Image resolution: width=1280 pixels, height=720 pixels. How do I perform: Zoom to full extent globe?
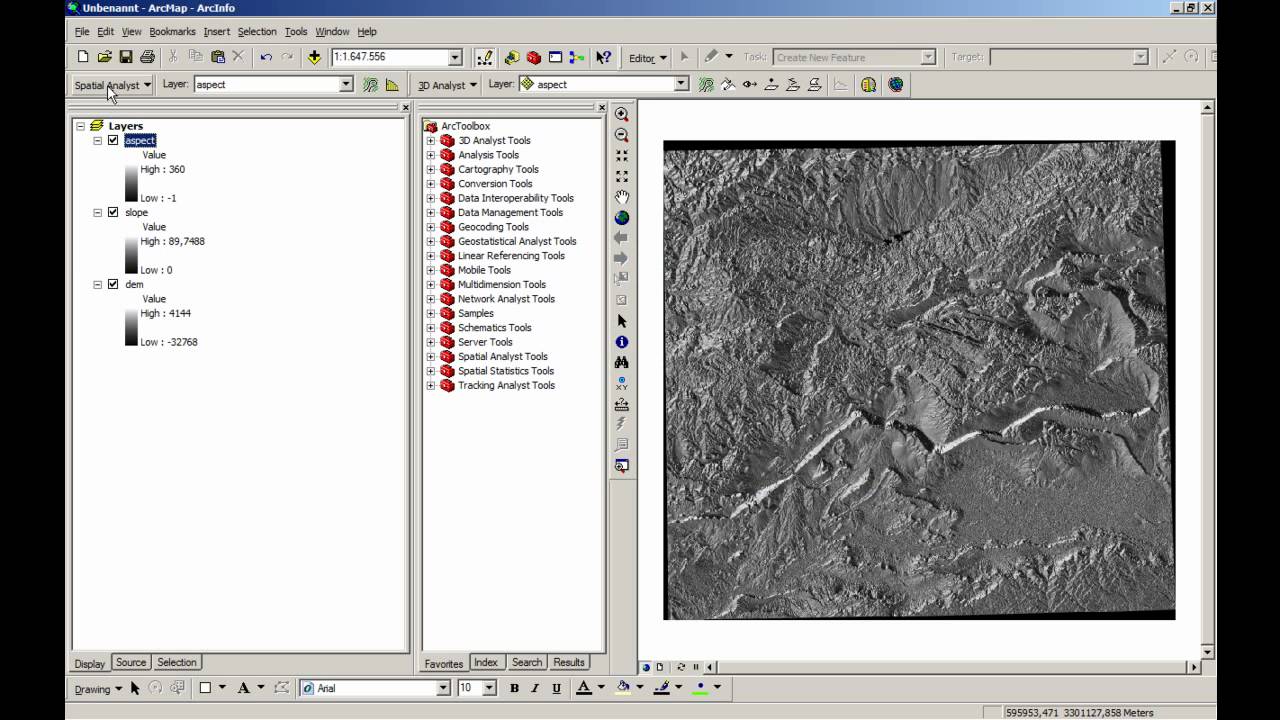pyautogui.click(x=622, y=217)
